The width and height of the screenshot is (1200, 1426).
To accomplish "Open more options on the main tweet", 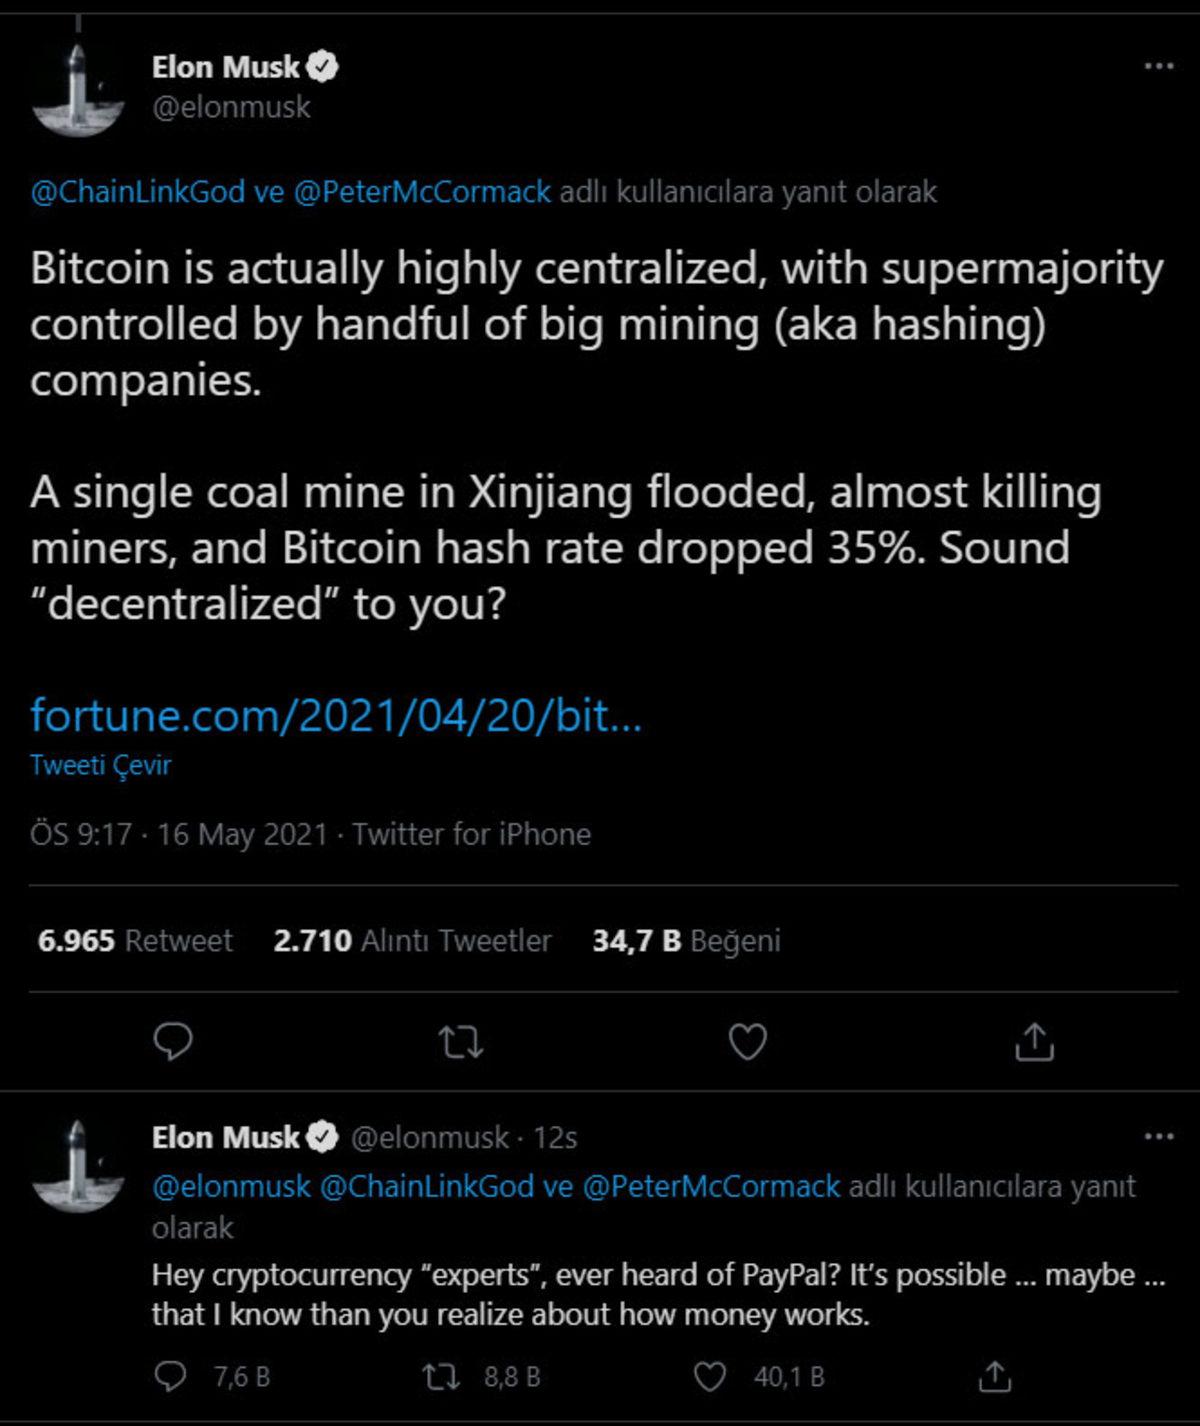I will (1158, 66).
